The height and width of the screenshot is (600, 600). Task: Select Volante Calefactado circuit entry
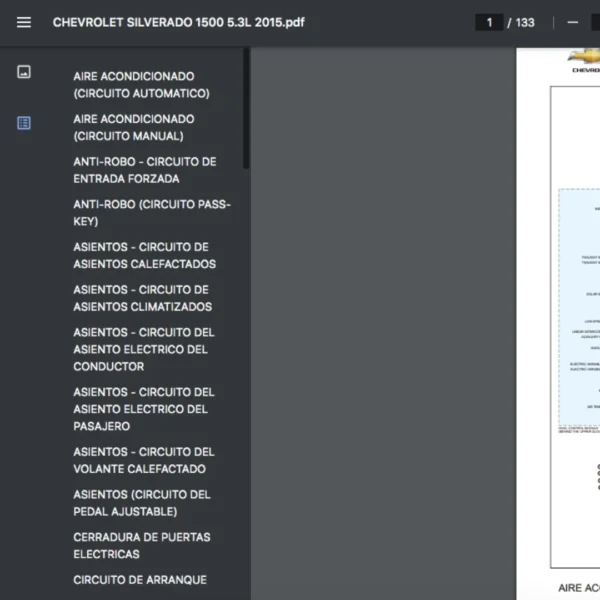tap(144, 460)
